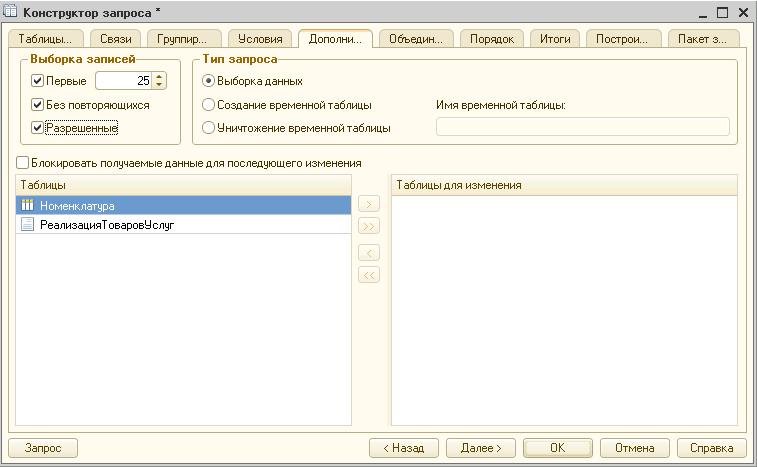Click the double right arrow move-all button
757x467 pixels.
(x=369, y=226)
